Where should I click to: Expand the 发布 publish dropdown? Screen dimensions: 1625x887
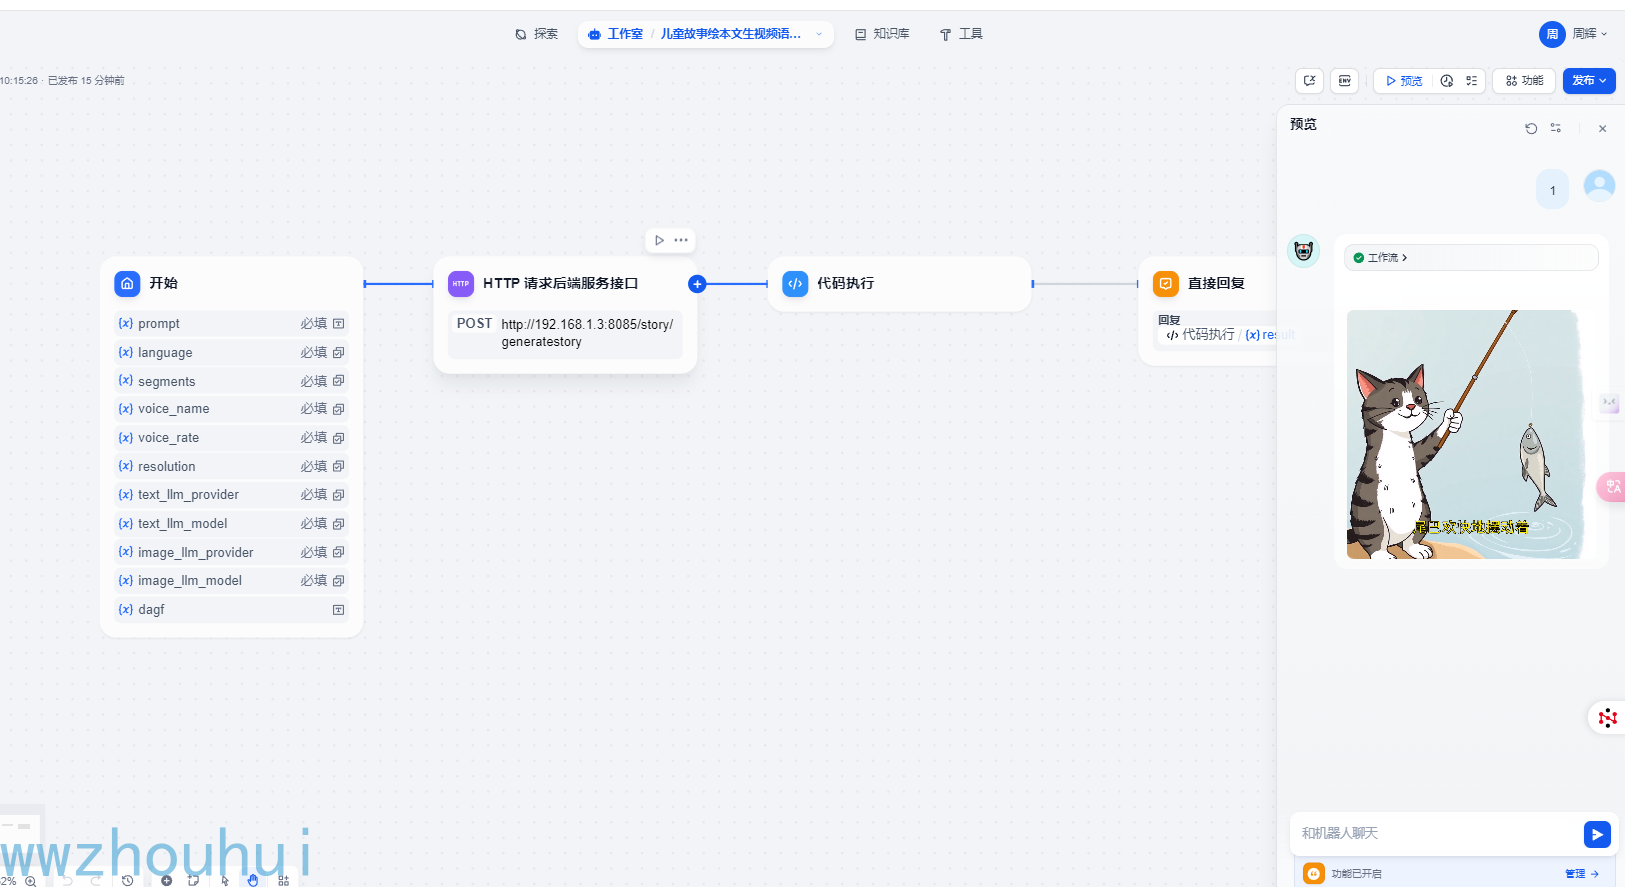1589,81
